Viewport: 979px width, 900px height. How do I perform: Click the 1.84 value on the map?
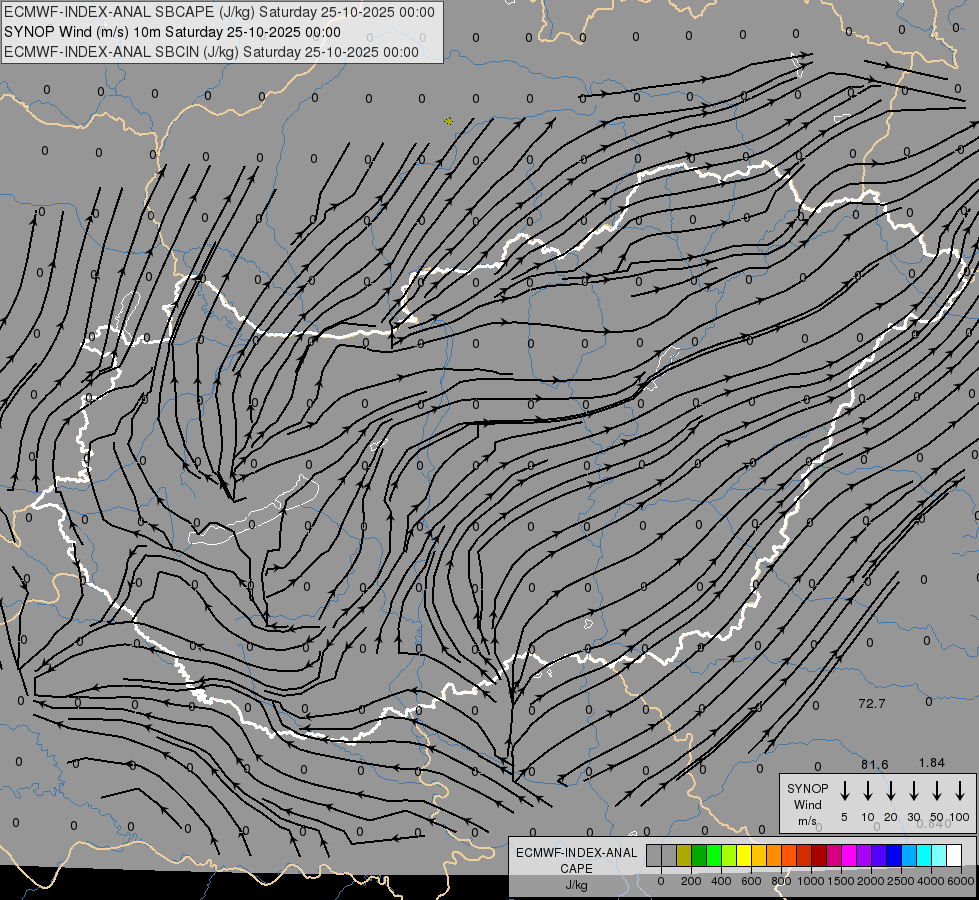[932, 763]
